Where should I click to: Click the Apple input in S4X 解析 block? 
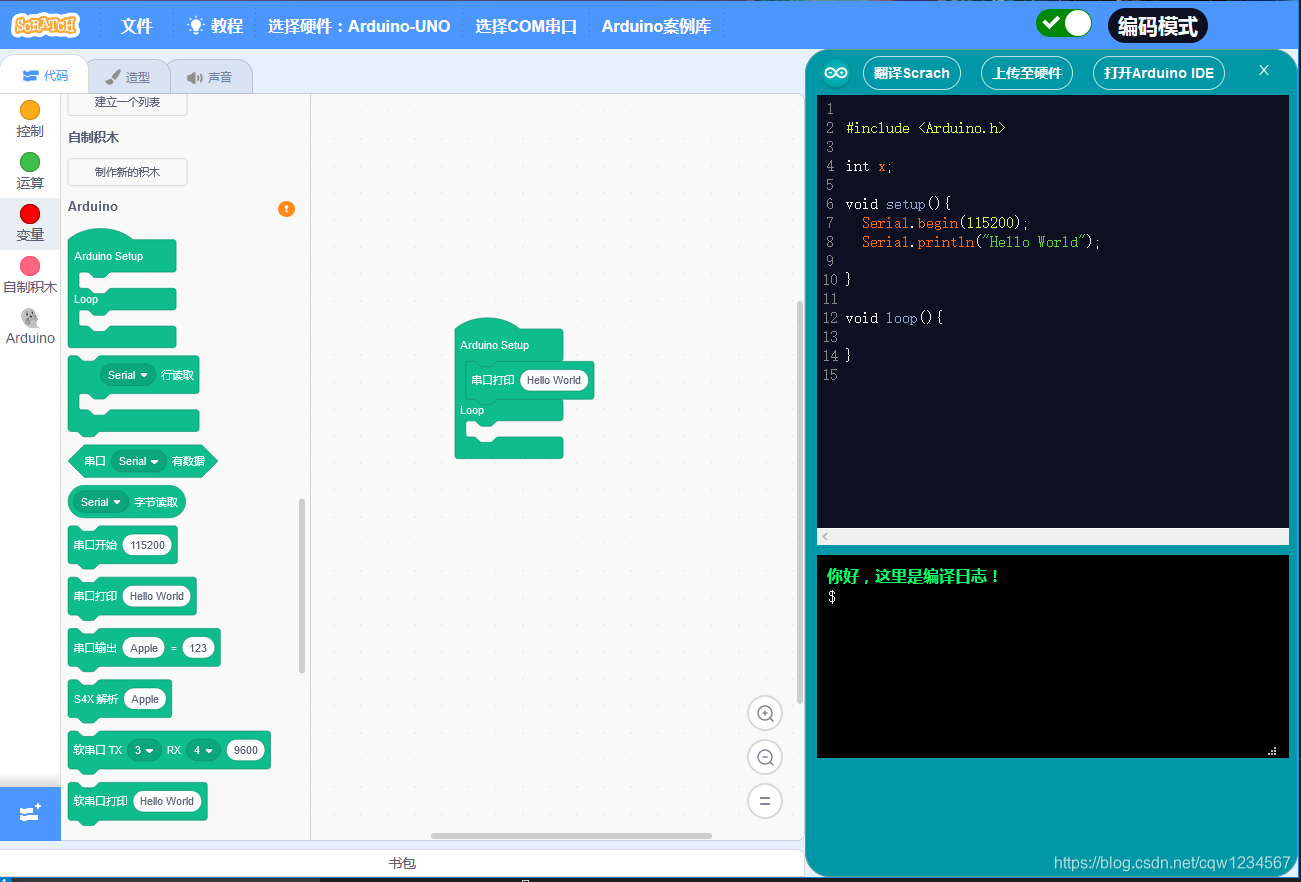point(145,699)
